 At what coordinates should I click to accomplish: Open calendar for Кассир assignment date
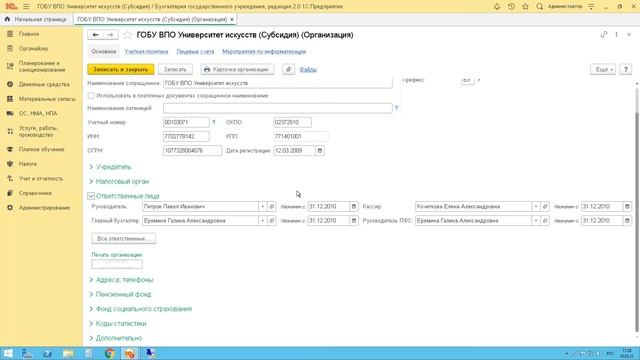click(627, 207)
